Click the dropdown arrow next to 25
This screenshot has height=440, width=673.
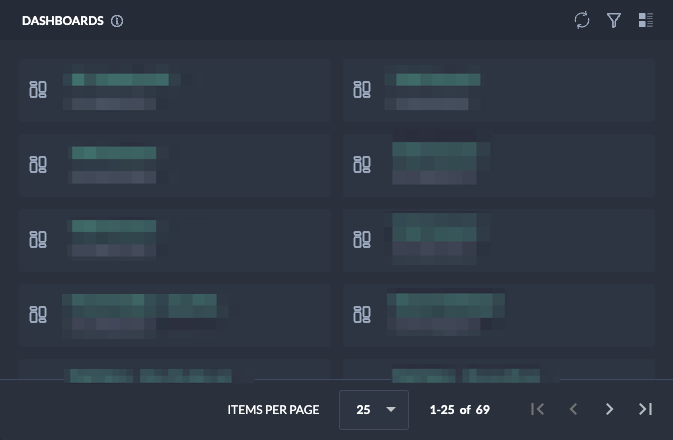coord(391,409)
